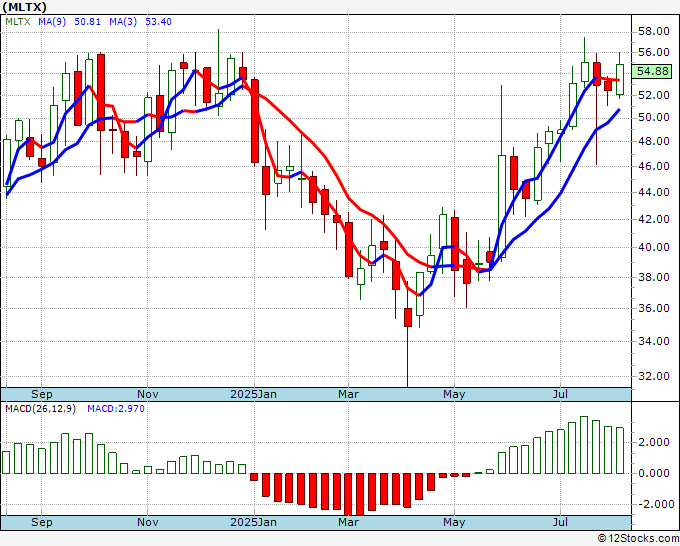
Task: Click the 52.00 price axis label
Action: coord(654,95)
